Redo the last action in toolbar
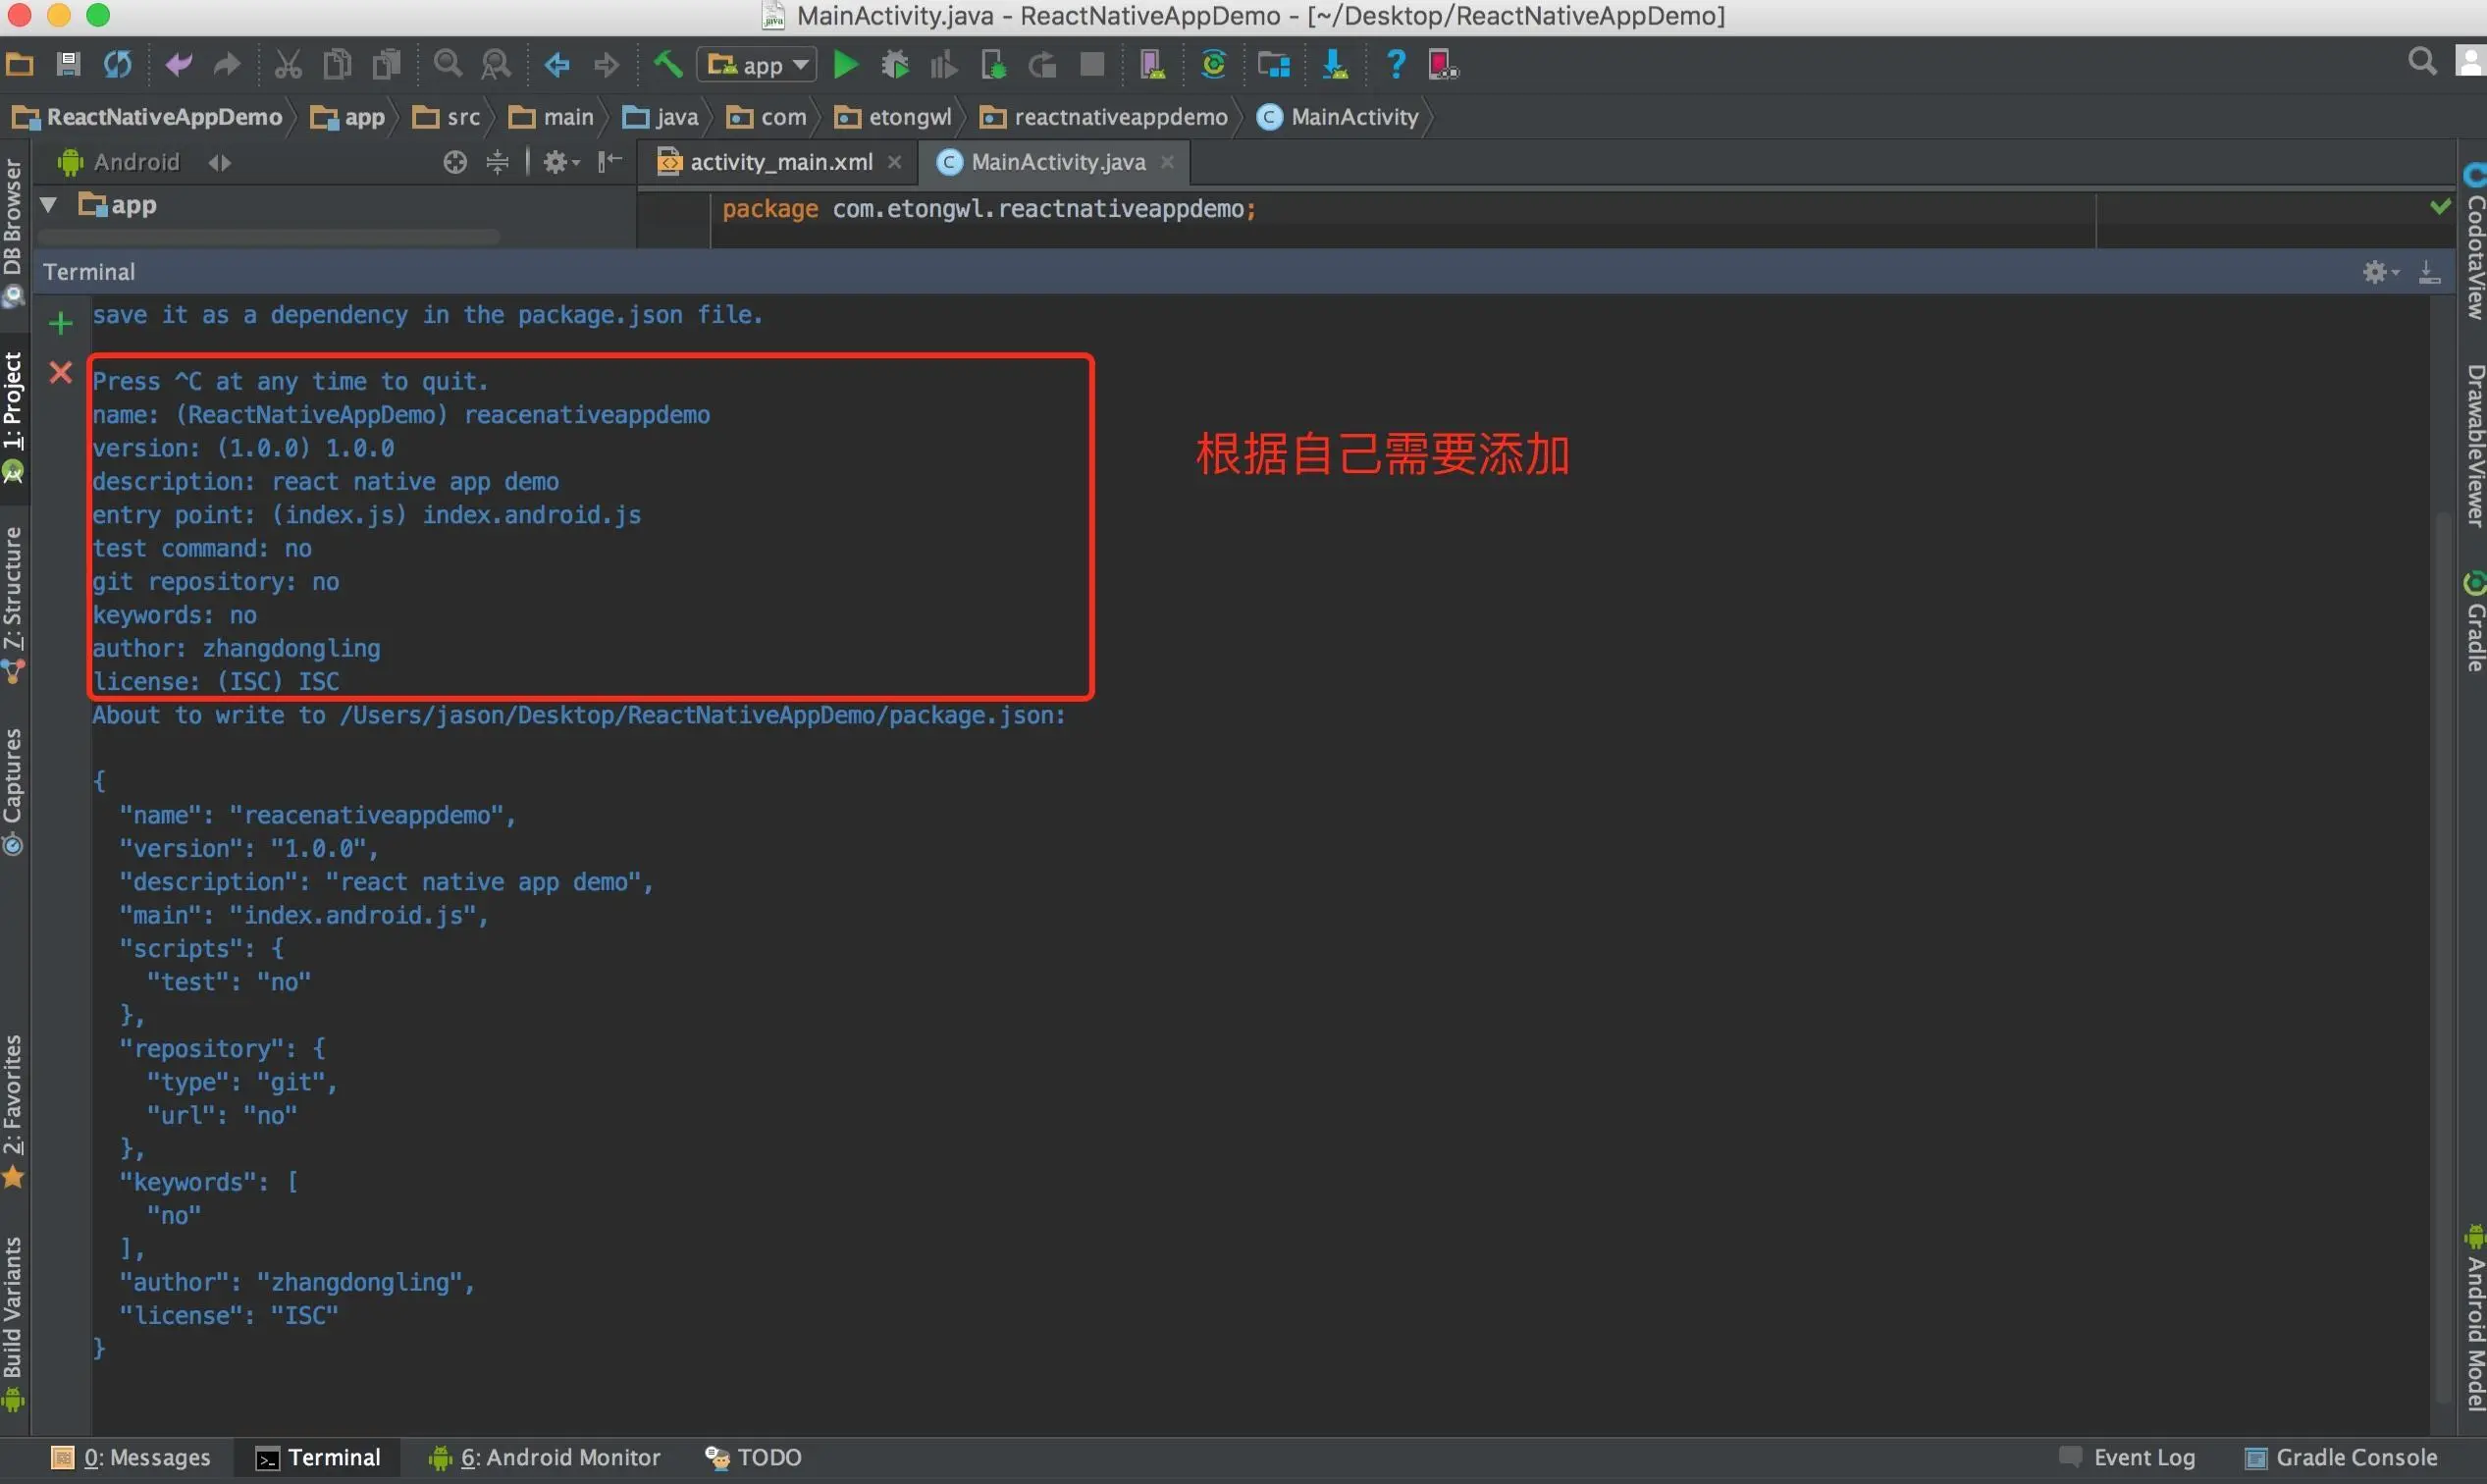The image size is (2487, 1484). [227, 65]
